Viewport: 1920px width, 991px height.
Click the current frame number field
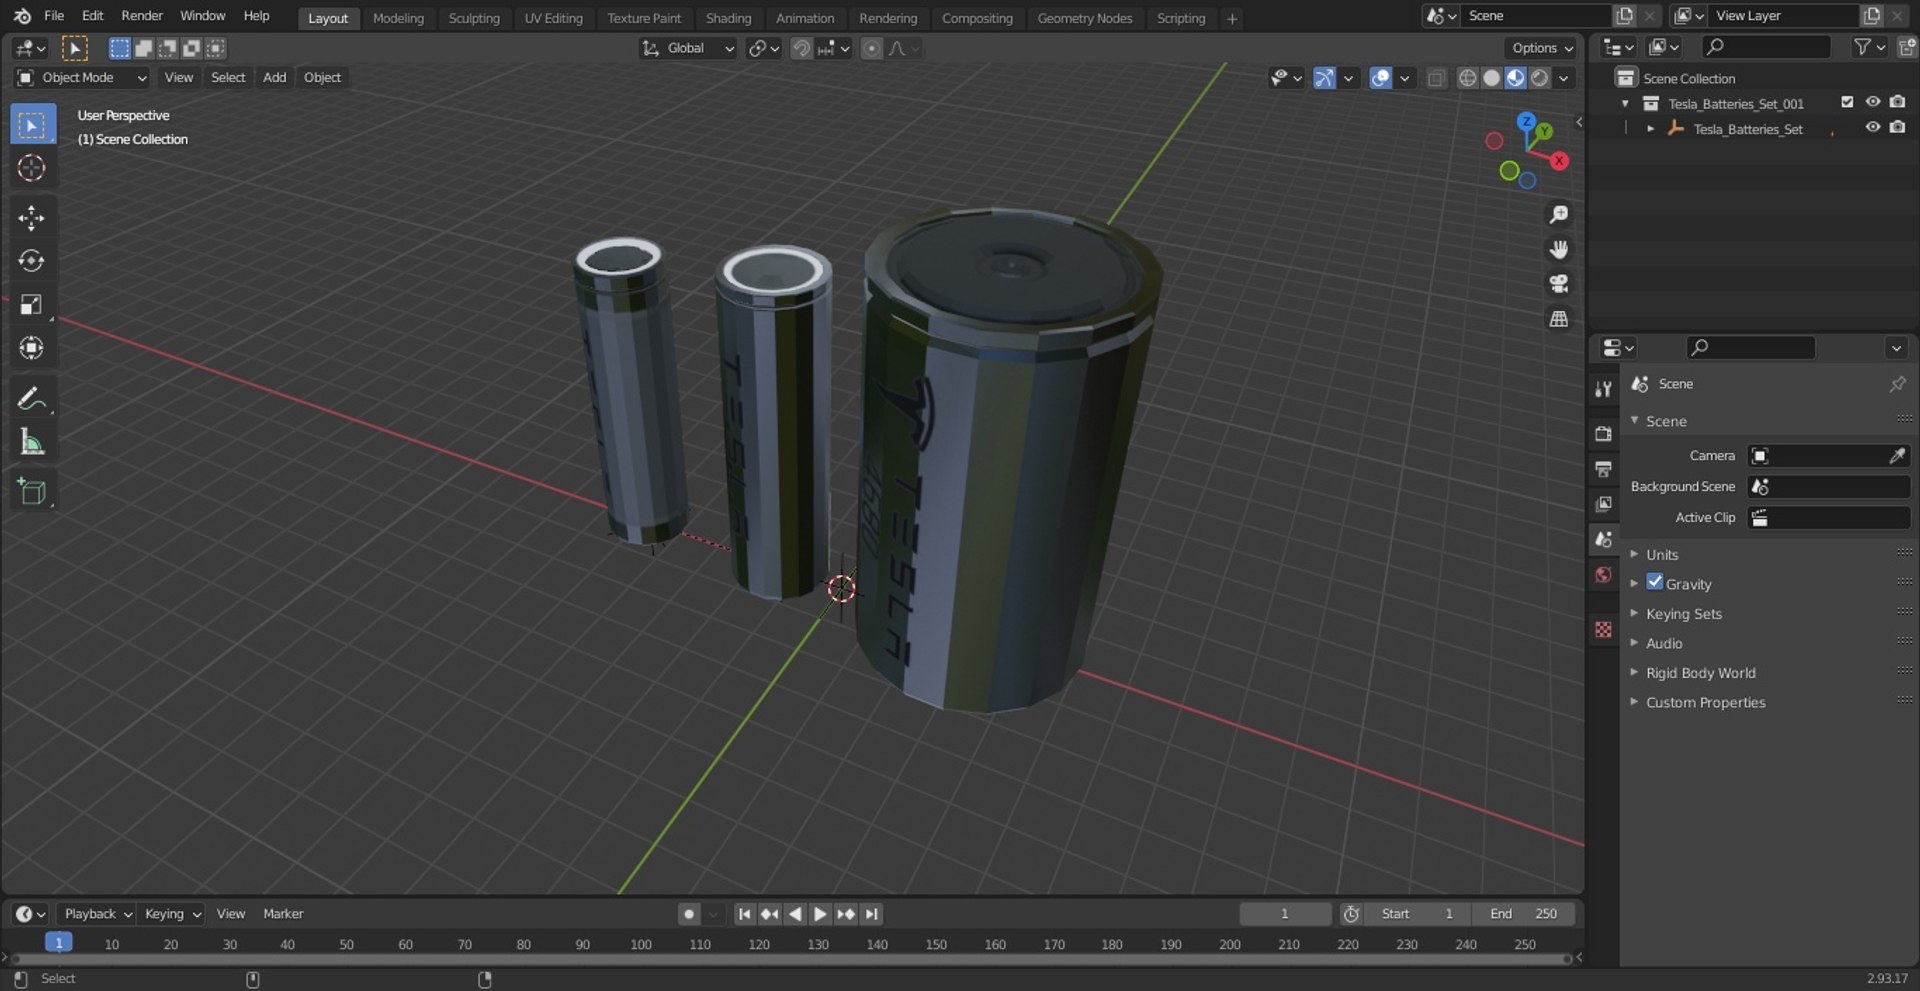pyautogui.click(x=1285, y=914)
